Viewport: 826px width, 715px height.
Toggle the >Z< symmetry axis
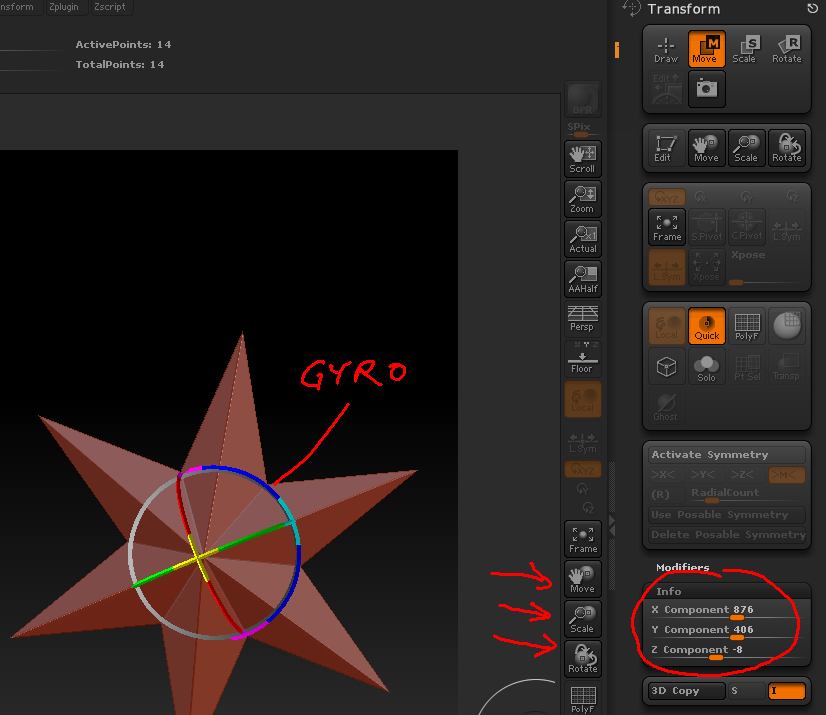coord(743,475)
